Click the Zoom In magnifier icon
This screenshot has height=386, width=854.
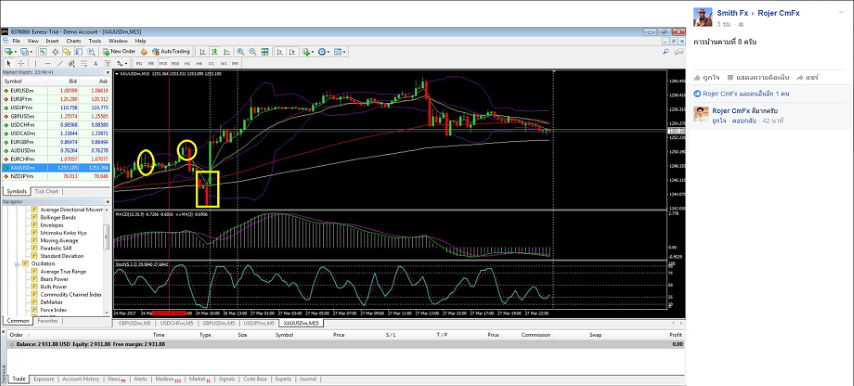[241, 52]
